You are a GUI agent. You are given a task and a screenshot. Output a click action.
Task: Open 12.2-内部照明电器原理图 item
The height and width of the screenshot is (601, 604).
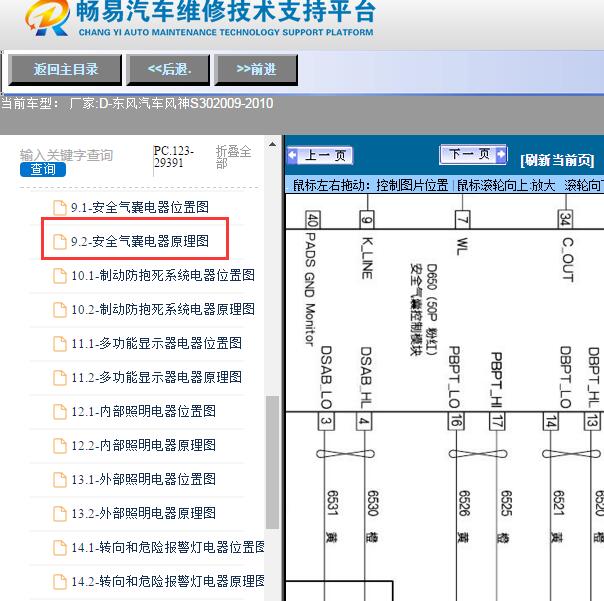coord(143,445)
